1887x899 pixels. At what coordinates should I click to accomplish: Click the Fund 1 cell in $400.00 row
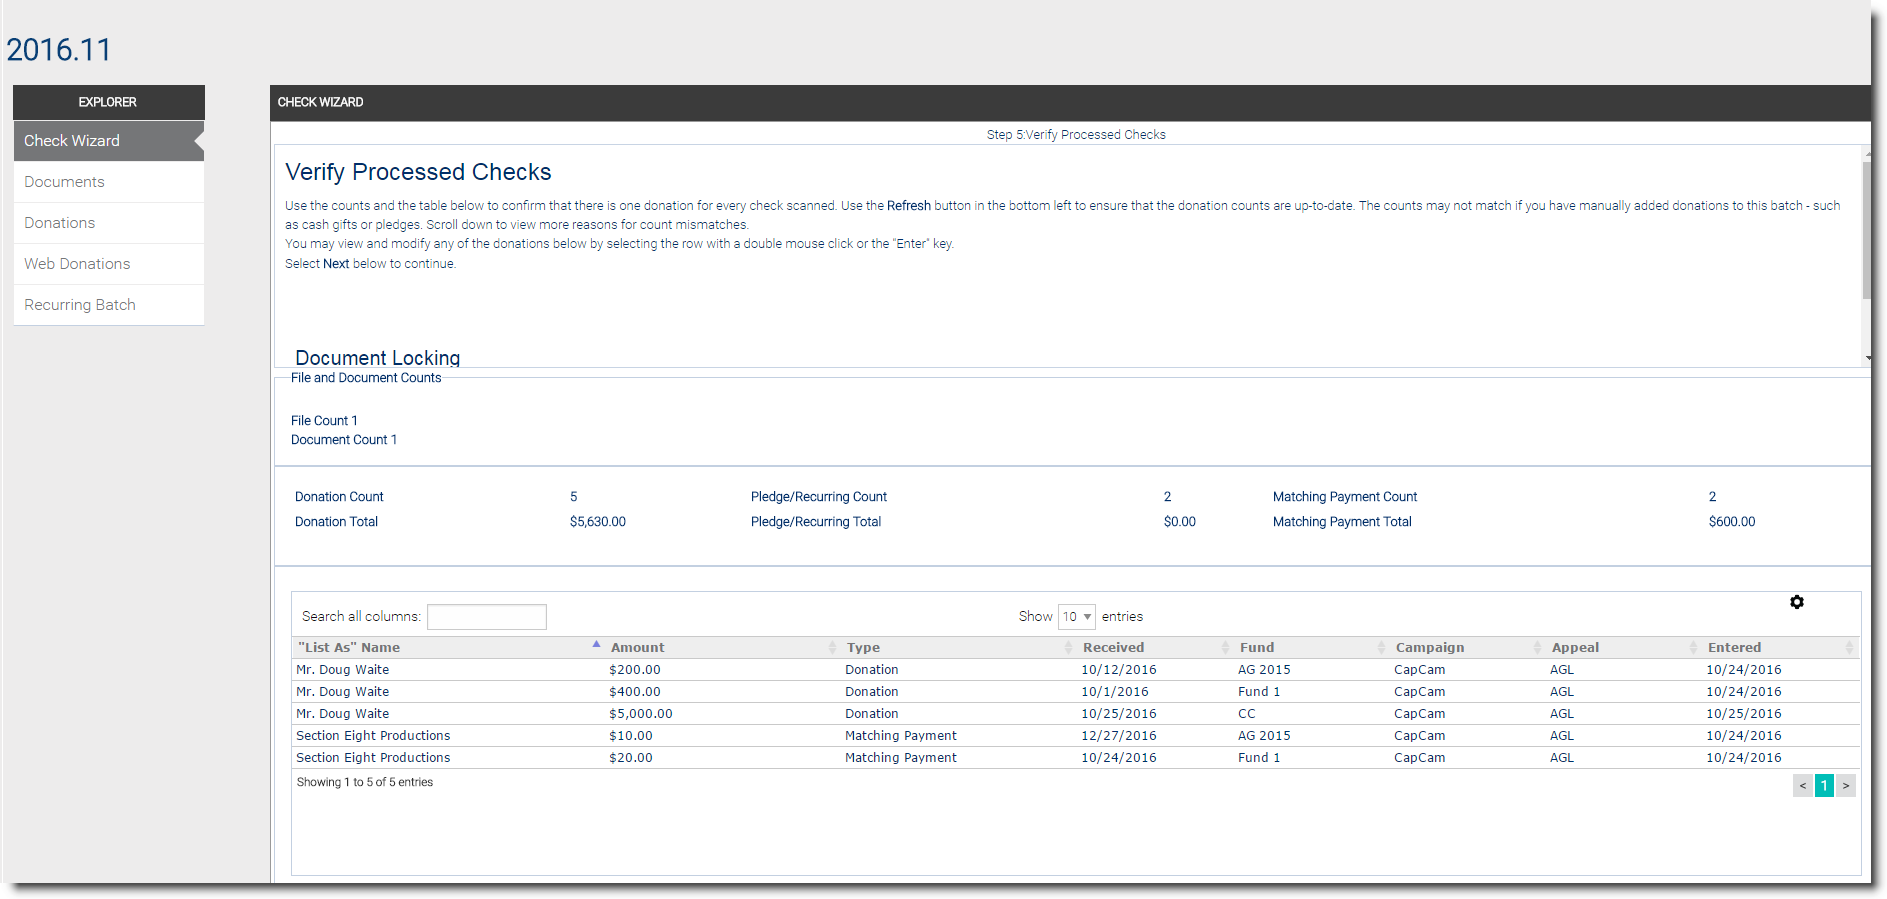[x=1258, y=692]
